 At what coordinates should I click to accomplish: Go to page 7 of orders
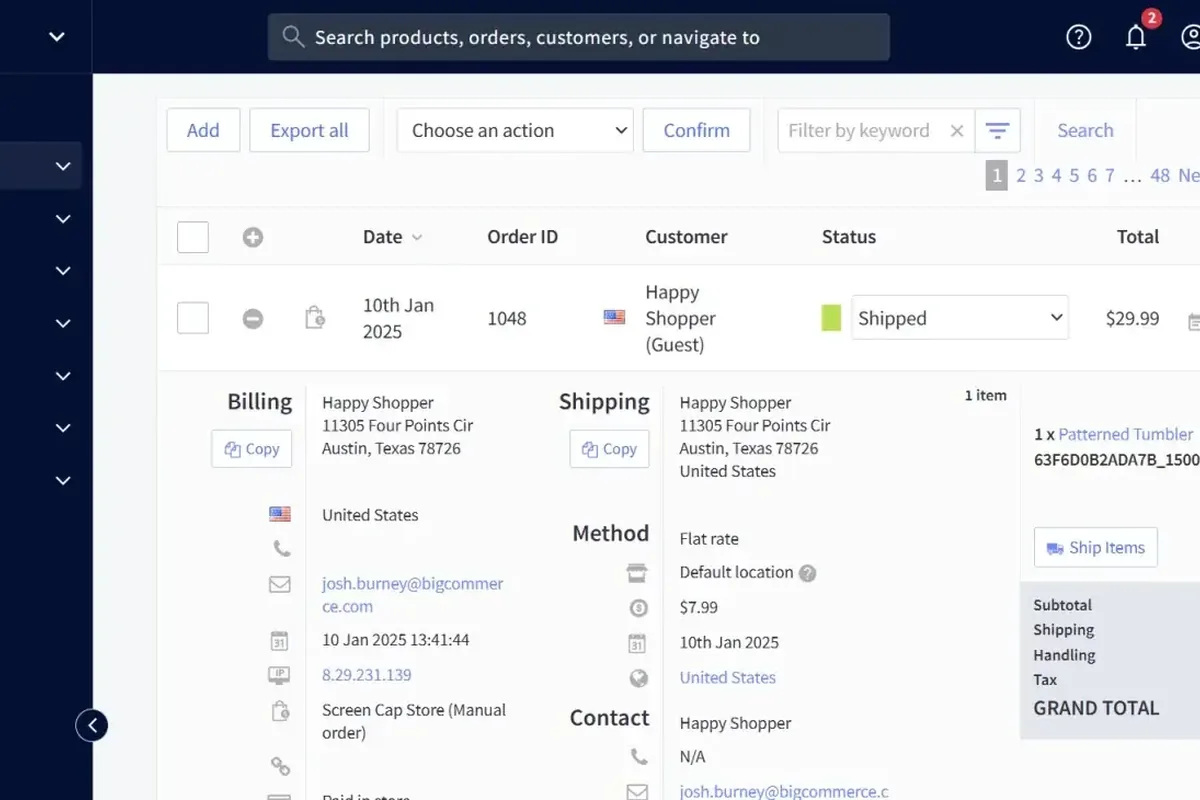click(x=1110, y=176)
